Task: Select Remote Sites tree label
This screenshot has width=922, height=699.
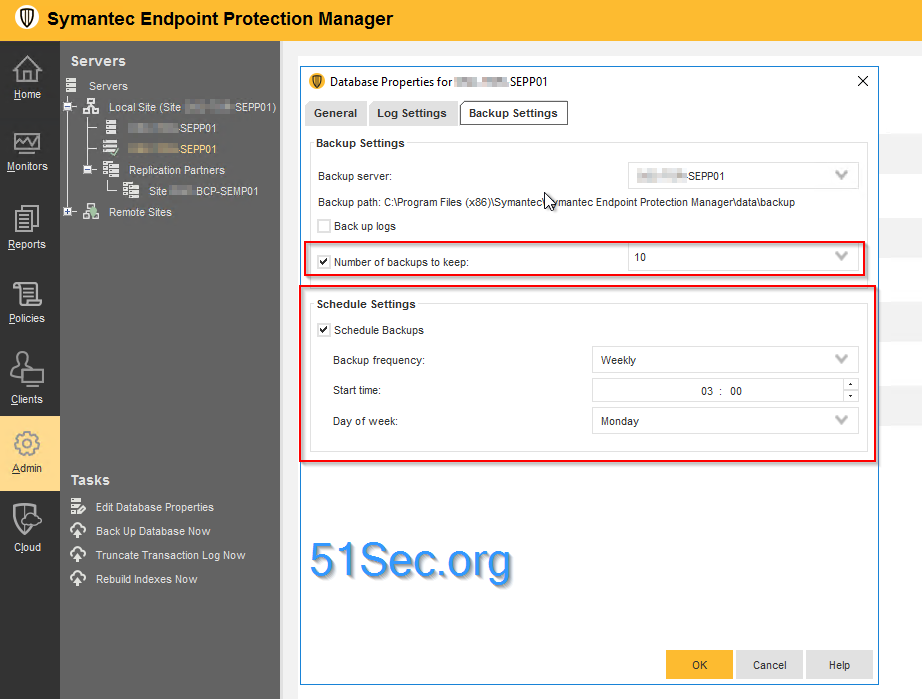Action: pyautogui.click(x=140, y=212)
